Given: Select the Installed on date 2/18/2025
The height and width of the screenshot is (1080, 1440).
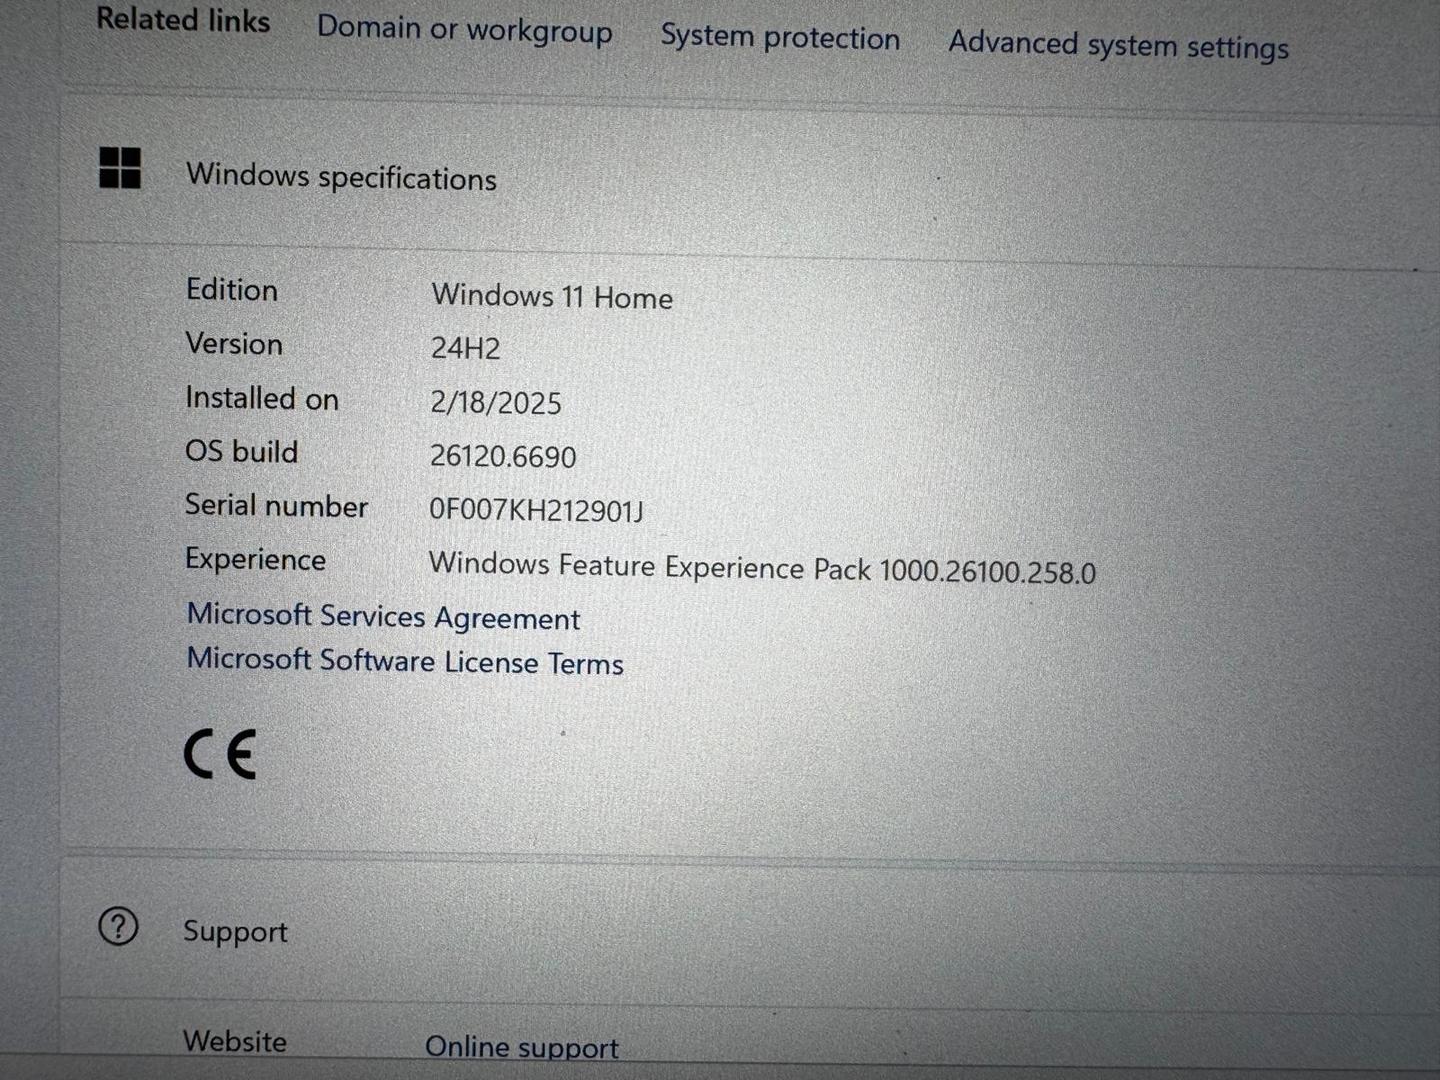Looking at the screenshot, I should pyautogui.click(x=496, y=402).
